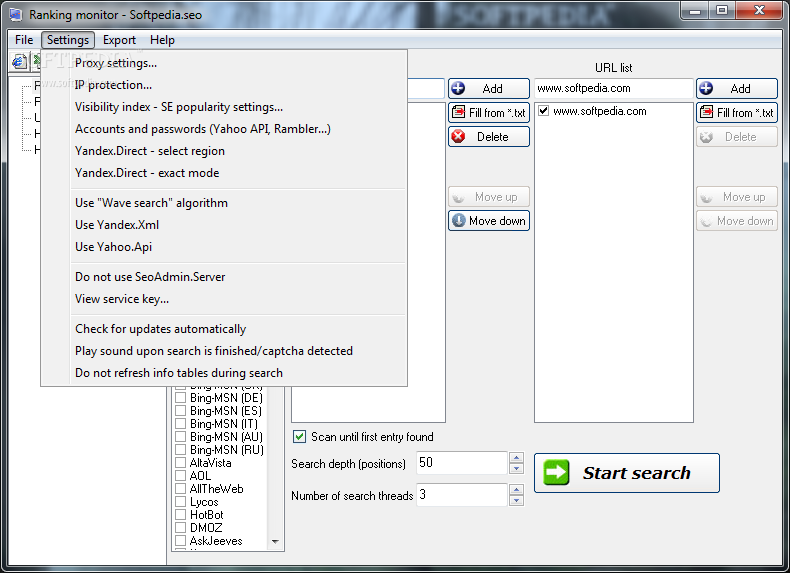Close the open Settings menu
790x573 pixels.
(68, 40)
